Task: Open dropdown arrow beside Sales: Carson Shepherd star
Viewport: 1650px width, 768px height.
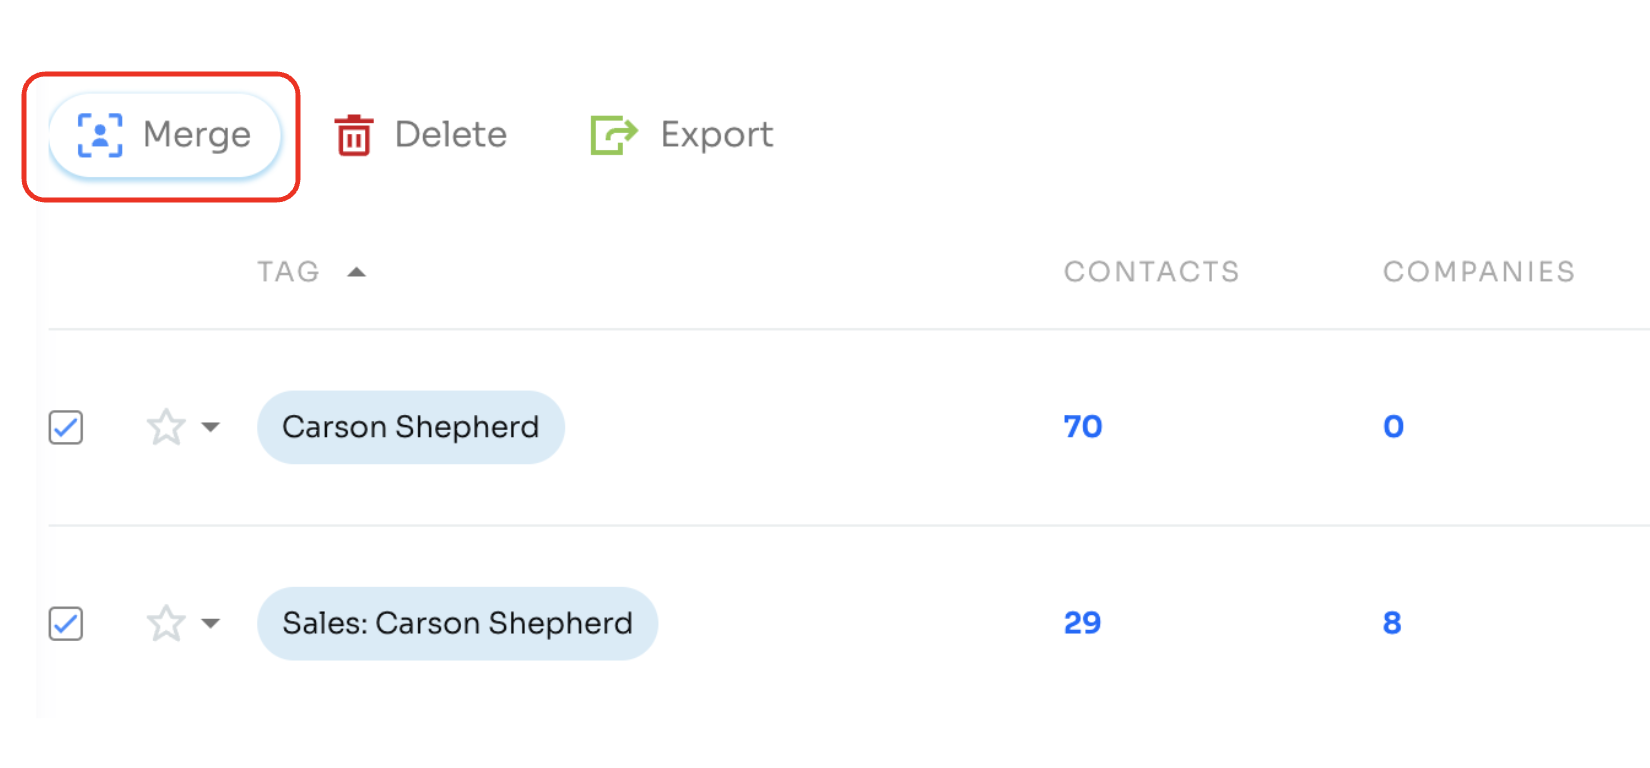Action: [210, 623]
